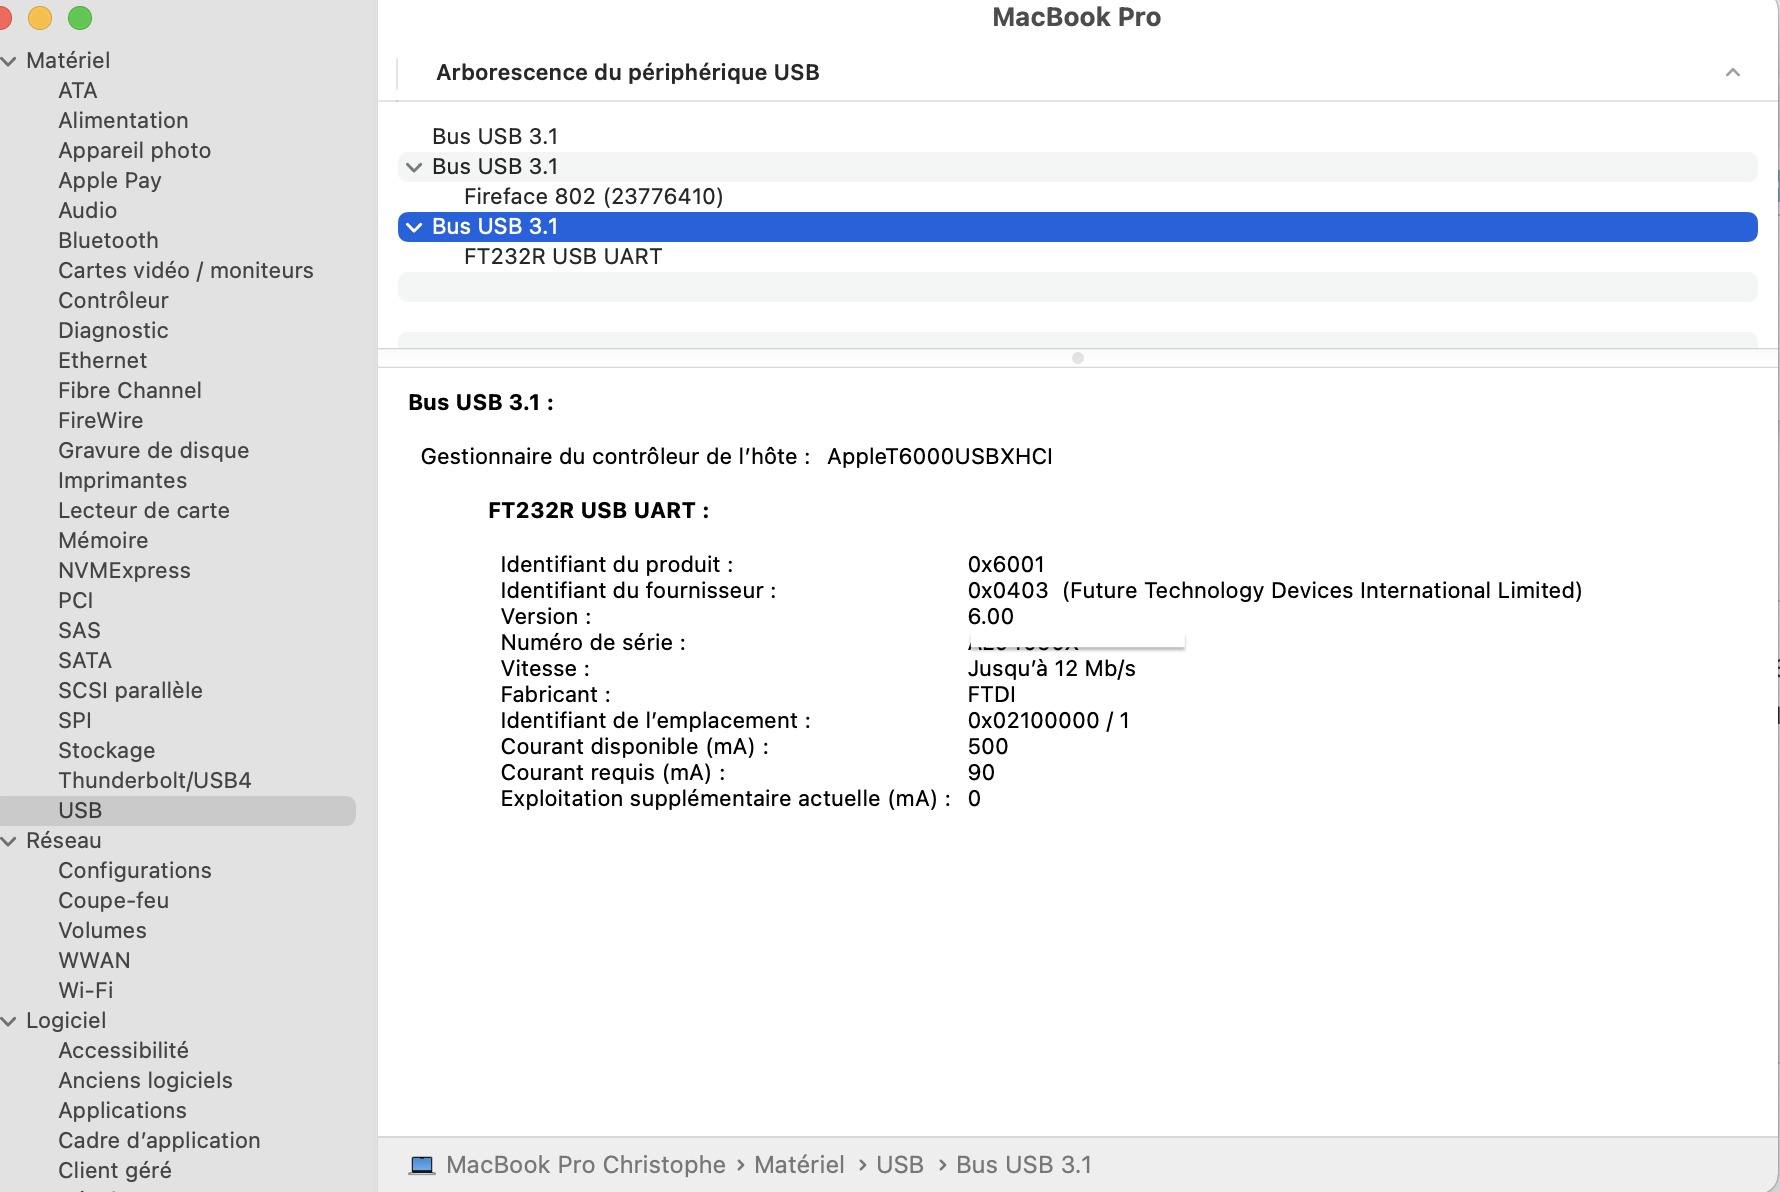Click the AppleT6000USBXHCI controller value
Image resolution: width=1780 pixels, height=1192 pixels.
[940, 457]
